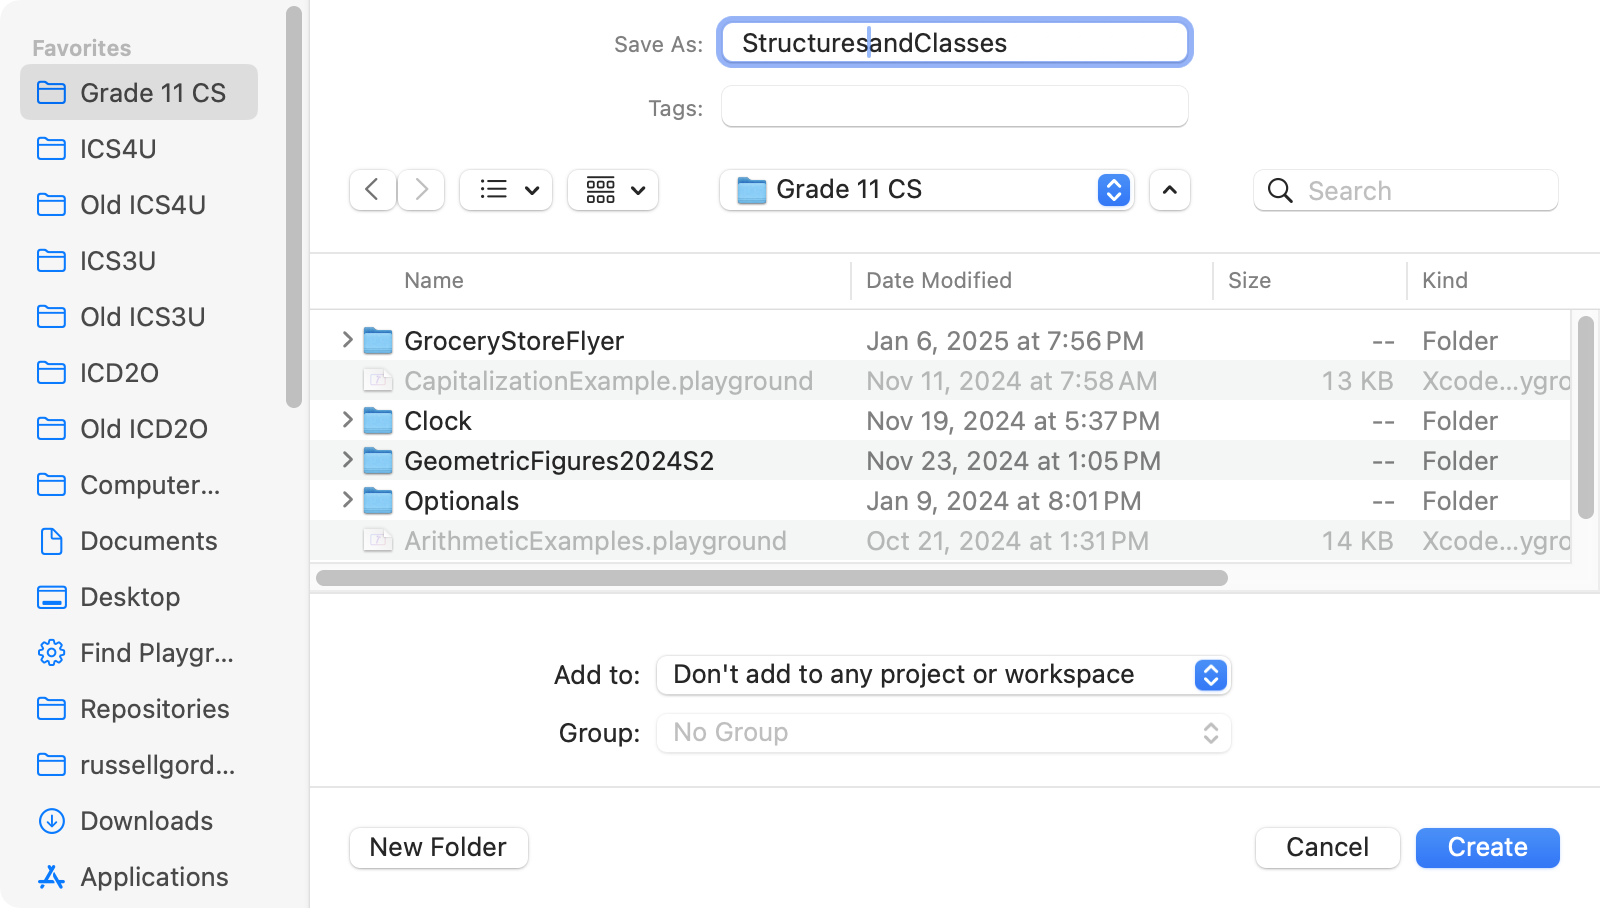
Task: Open the icon grouping options menu
Action: click(612, 190)
